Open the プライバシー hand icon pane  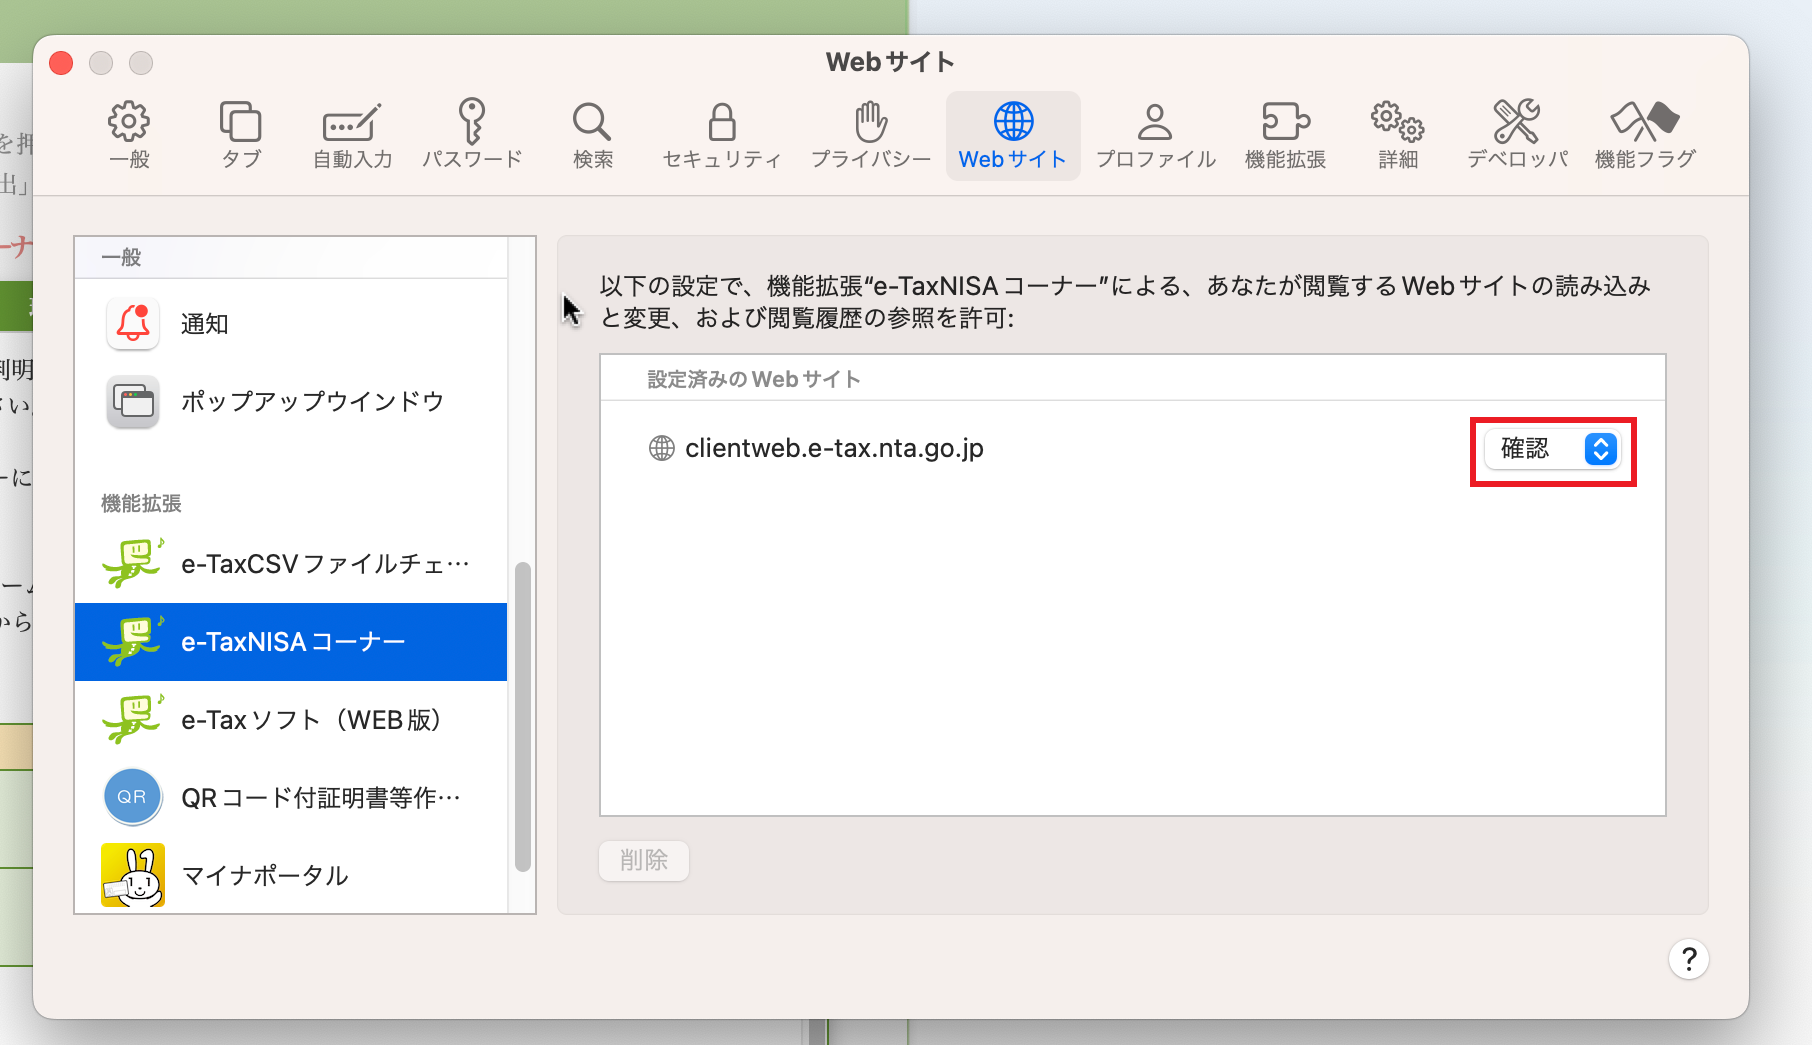pyautogui.click(x=871, y=122)
